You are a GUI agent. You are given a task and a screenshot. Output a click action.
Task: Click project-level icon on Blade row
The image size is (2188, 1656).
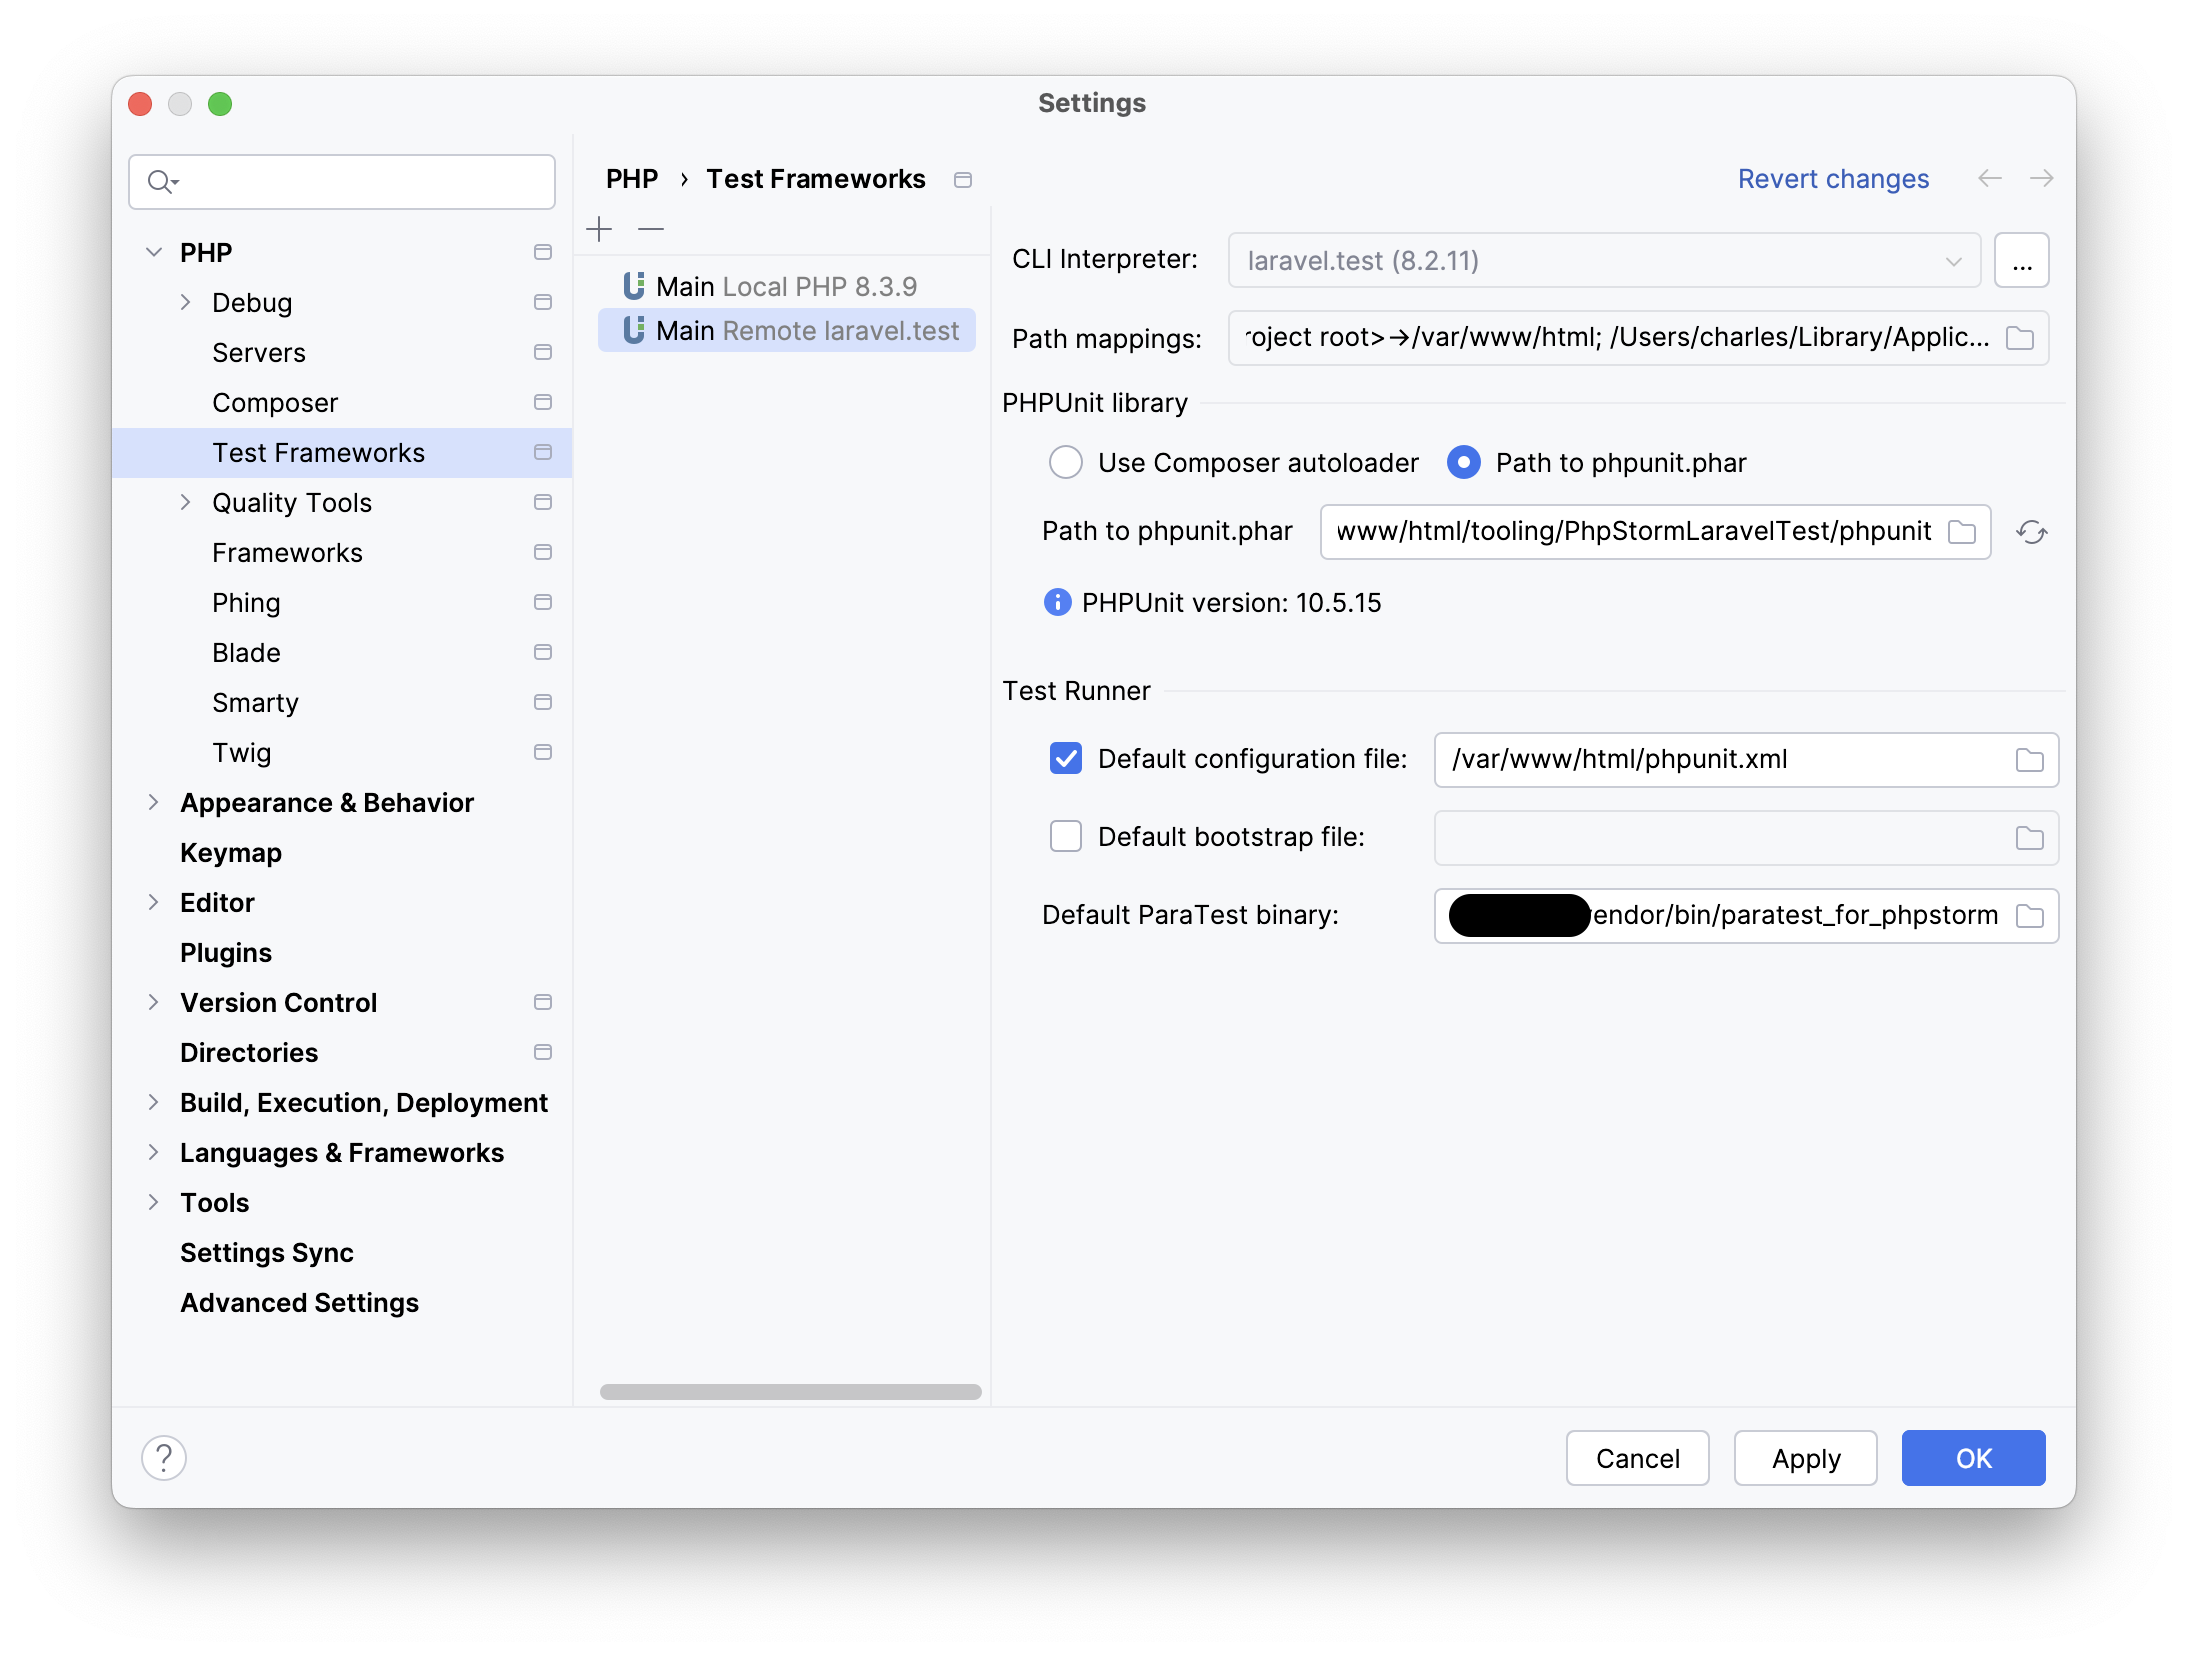pos(543,652)
